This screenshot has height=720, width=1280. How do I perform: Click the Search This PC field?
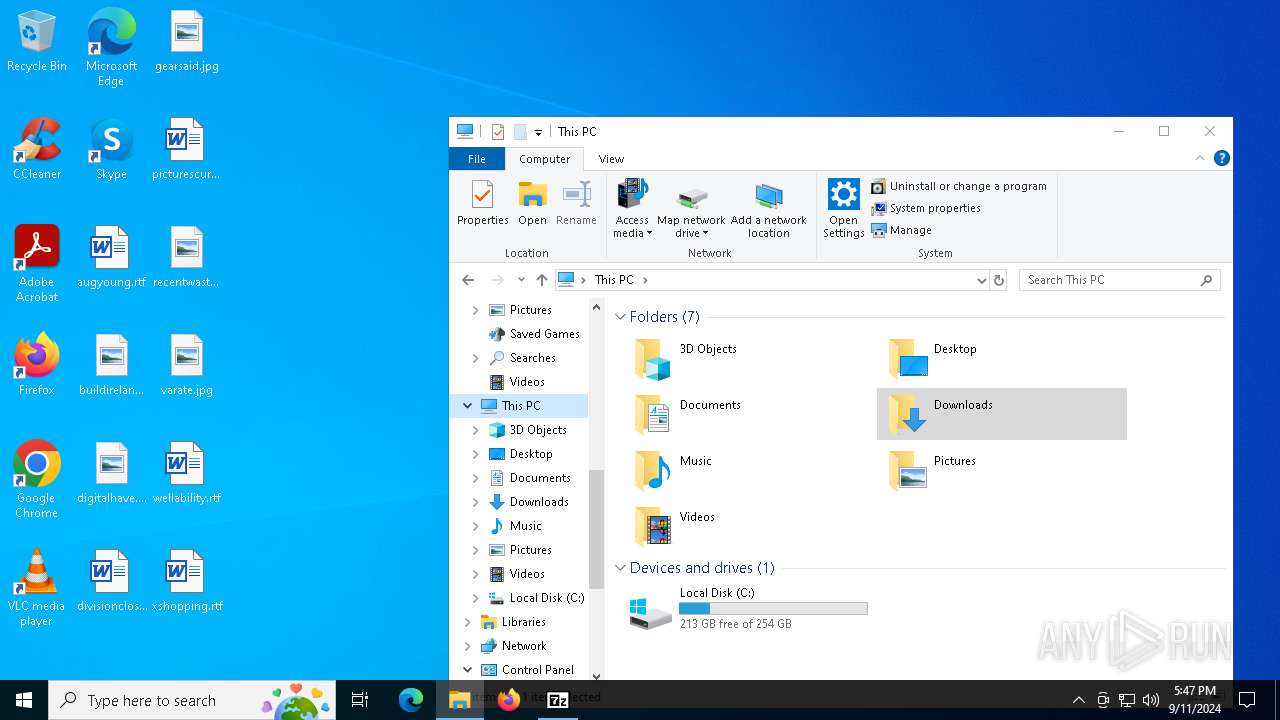1120,280
